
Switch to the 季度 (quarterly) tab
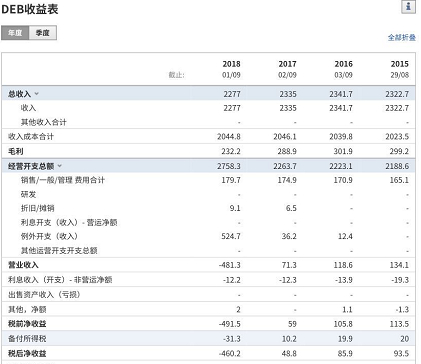(43, 33)
